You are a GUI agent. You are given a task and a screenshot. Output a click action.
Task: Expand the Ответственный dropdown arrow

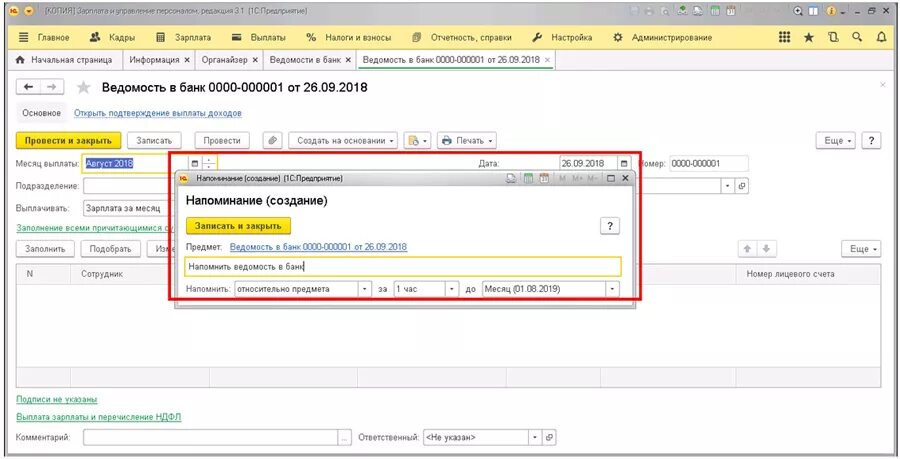point(535,437)
